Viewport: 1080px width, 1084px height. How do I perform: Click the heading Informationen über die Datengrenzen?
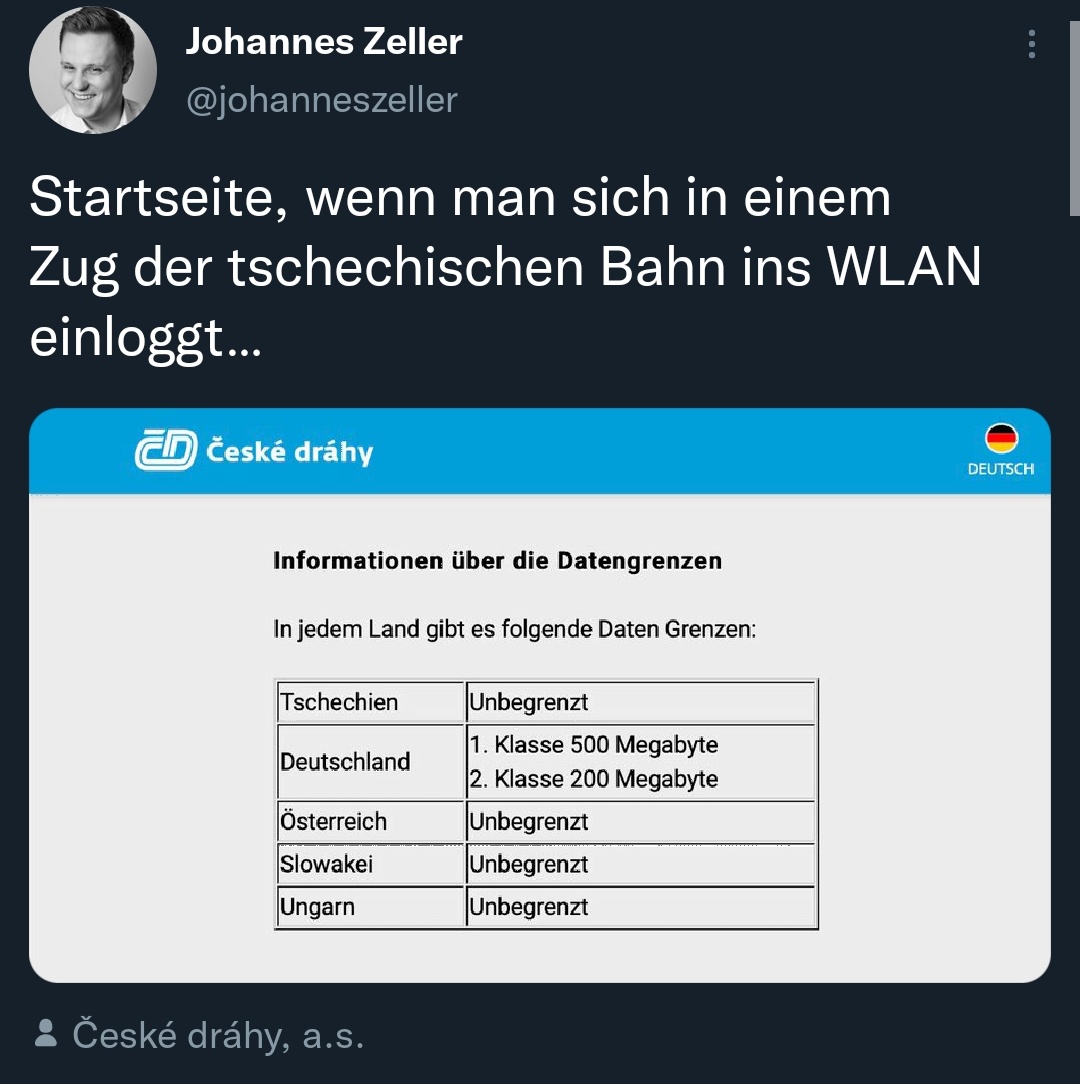[497, 561]
